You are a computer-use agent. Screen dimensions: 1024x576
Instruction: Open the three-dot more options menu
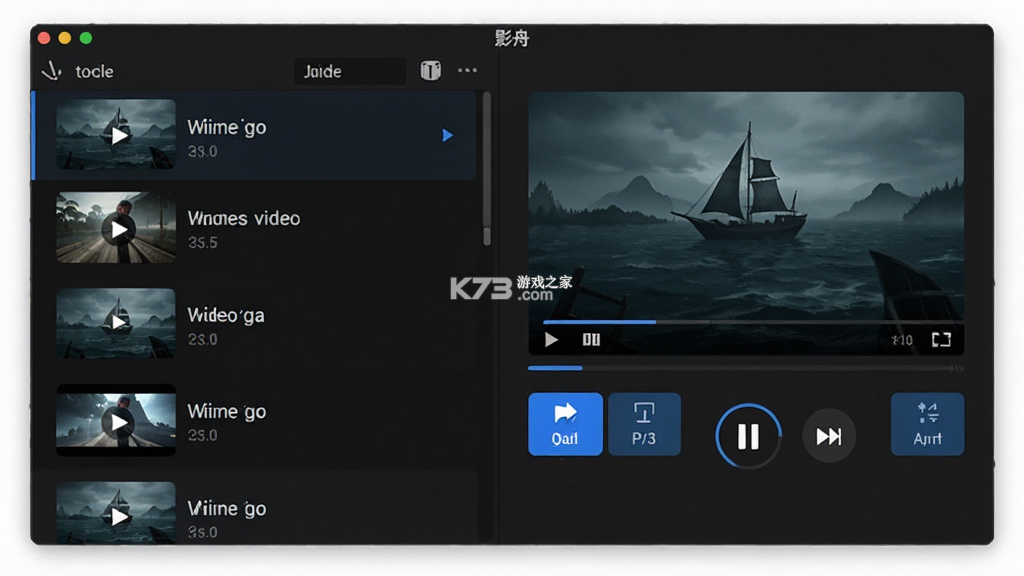pos(467,71)
